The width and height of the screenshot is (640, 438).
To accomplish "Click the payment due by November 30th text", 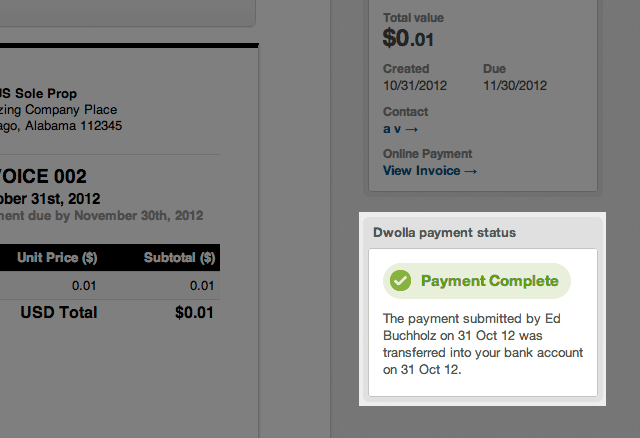I will tap(102, 215).
